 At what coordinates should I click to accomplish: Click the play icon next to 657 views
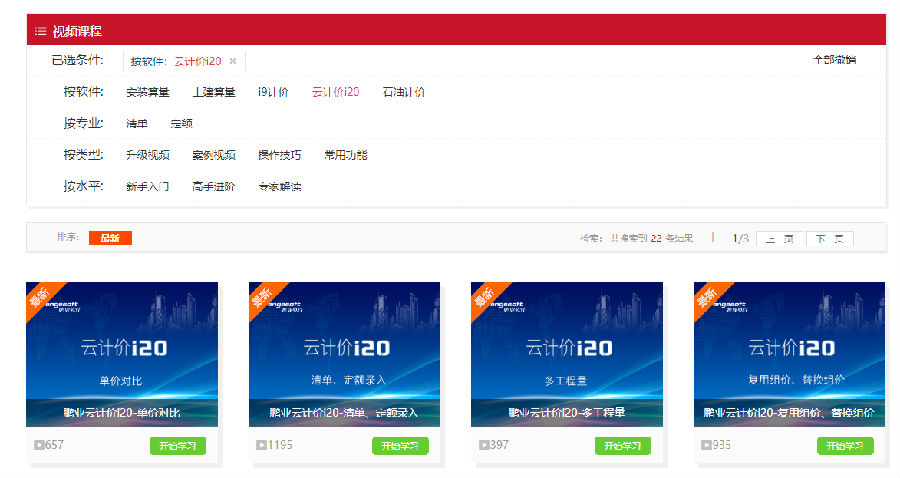point(38,445)
